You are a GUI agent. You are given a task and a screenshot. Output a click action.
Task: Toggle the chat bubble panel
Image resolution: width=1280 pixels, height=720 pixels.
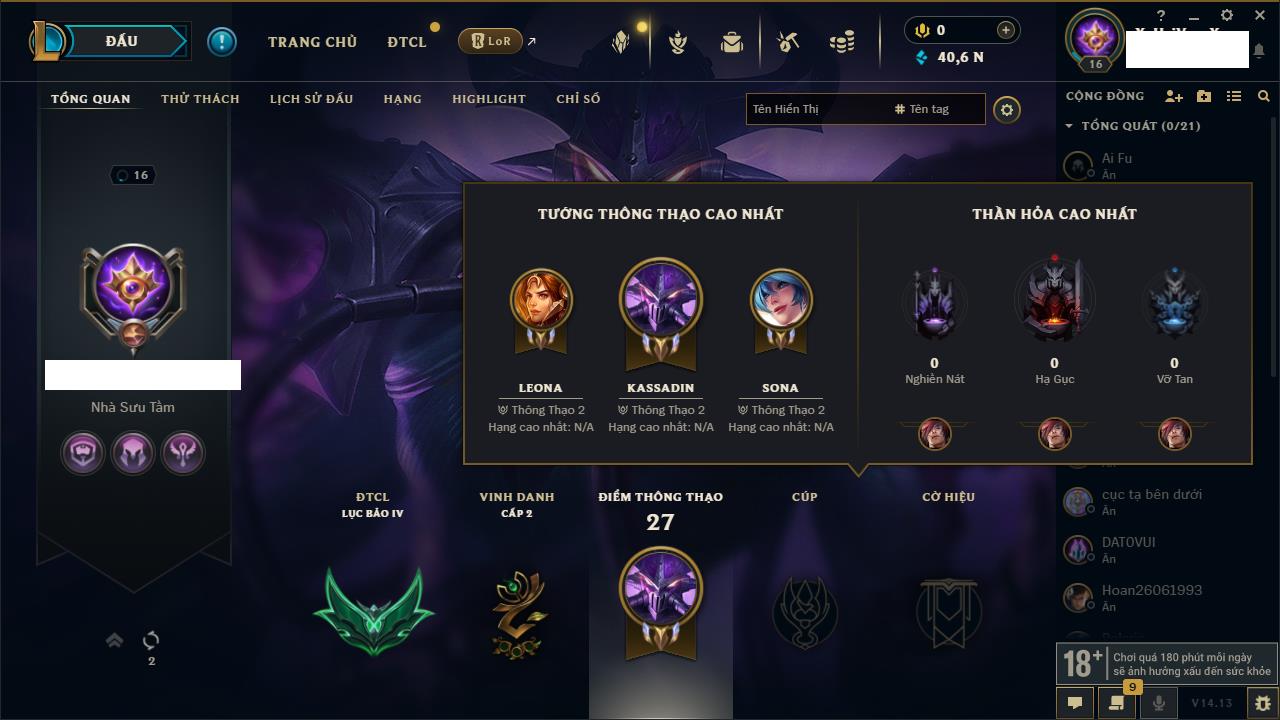1075,703
